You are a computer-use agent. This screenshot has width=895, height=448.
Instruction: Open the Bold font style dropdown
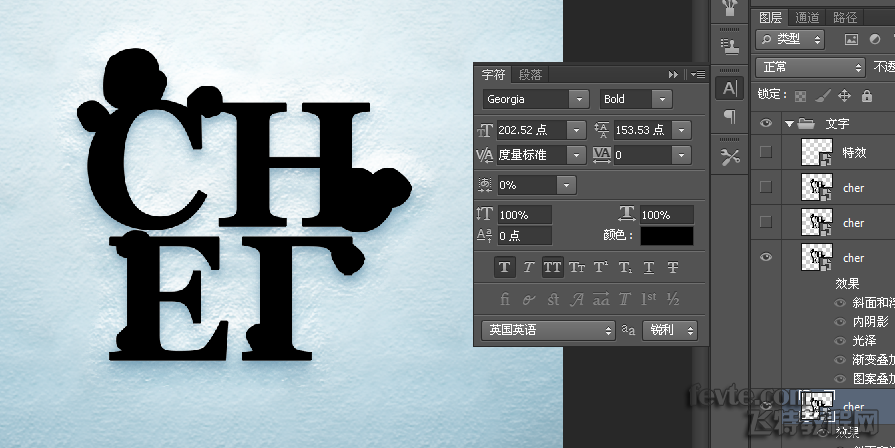click(636, 99)
